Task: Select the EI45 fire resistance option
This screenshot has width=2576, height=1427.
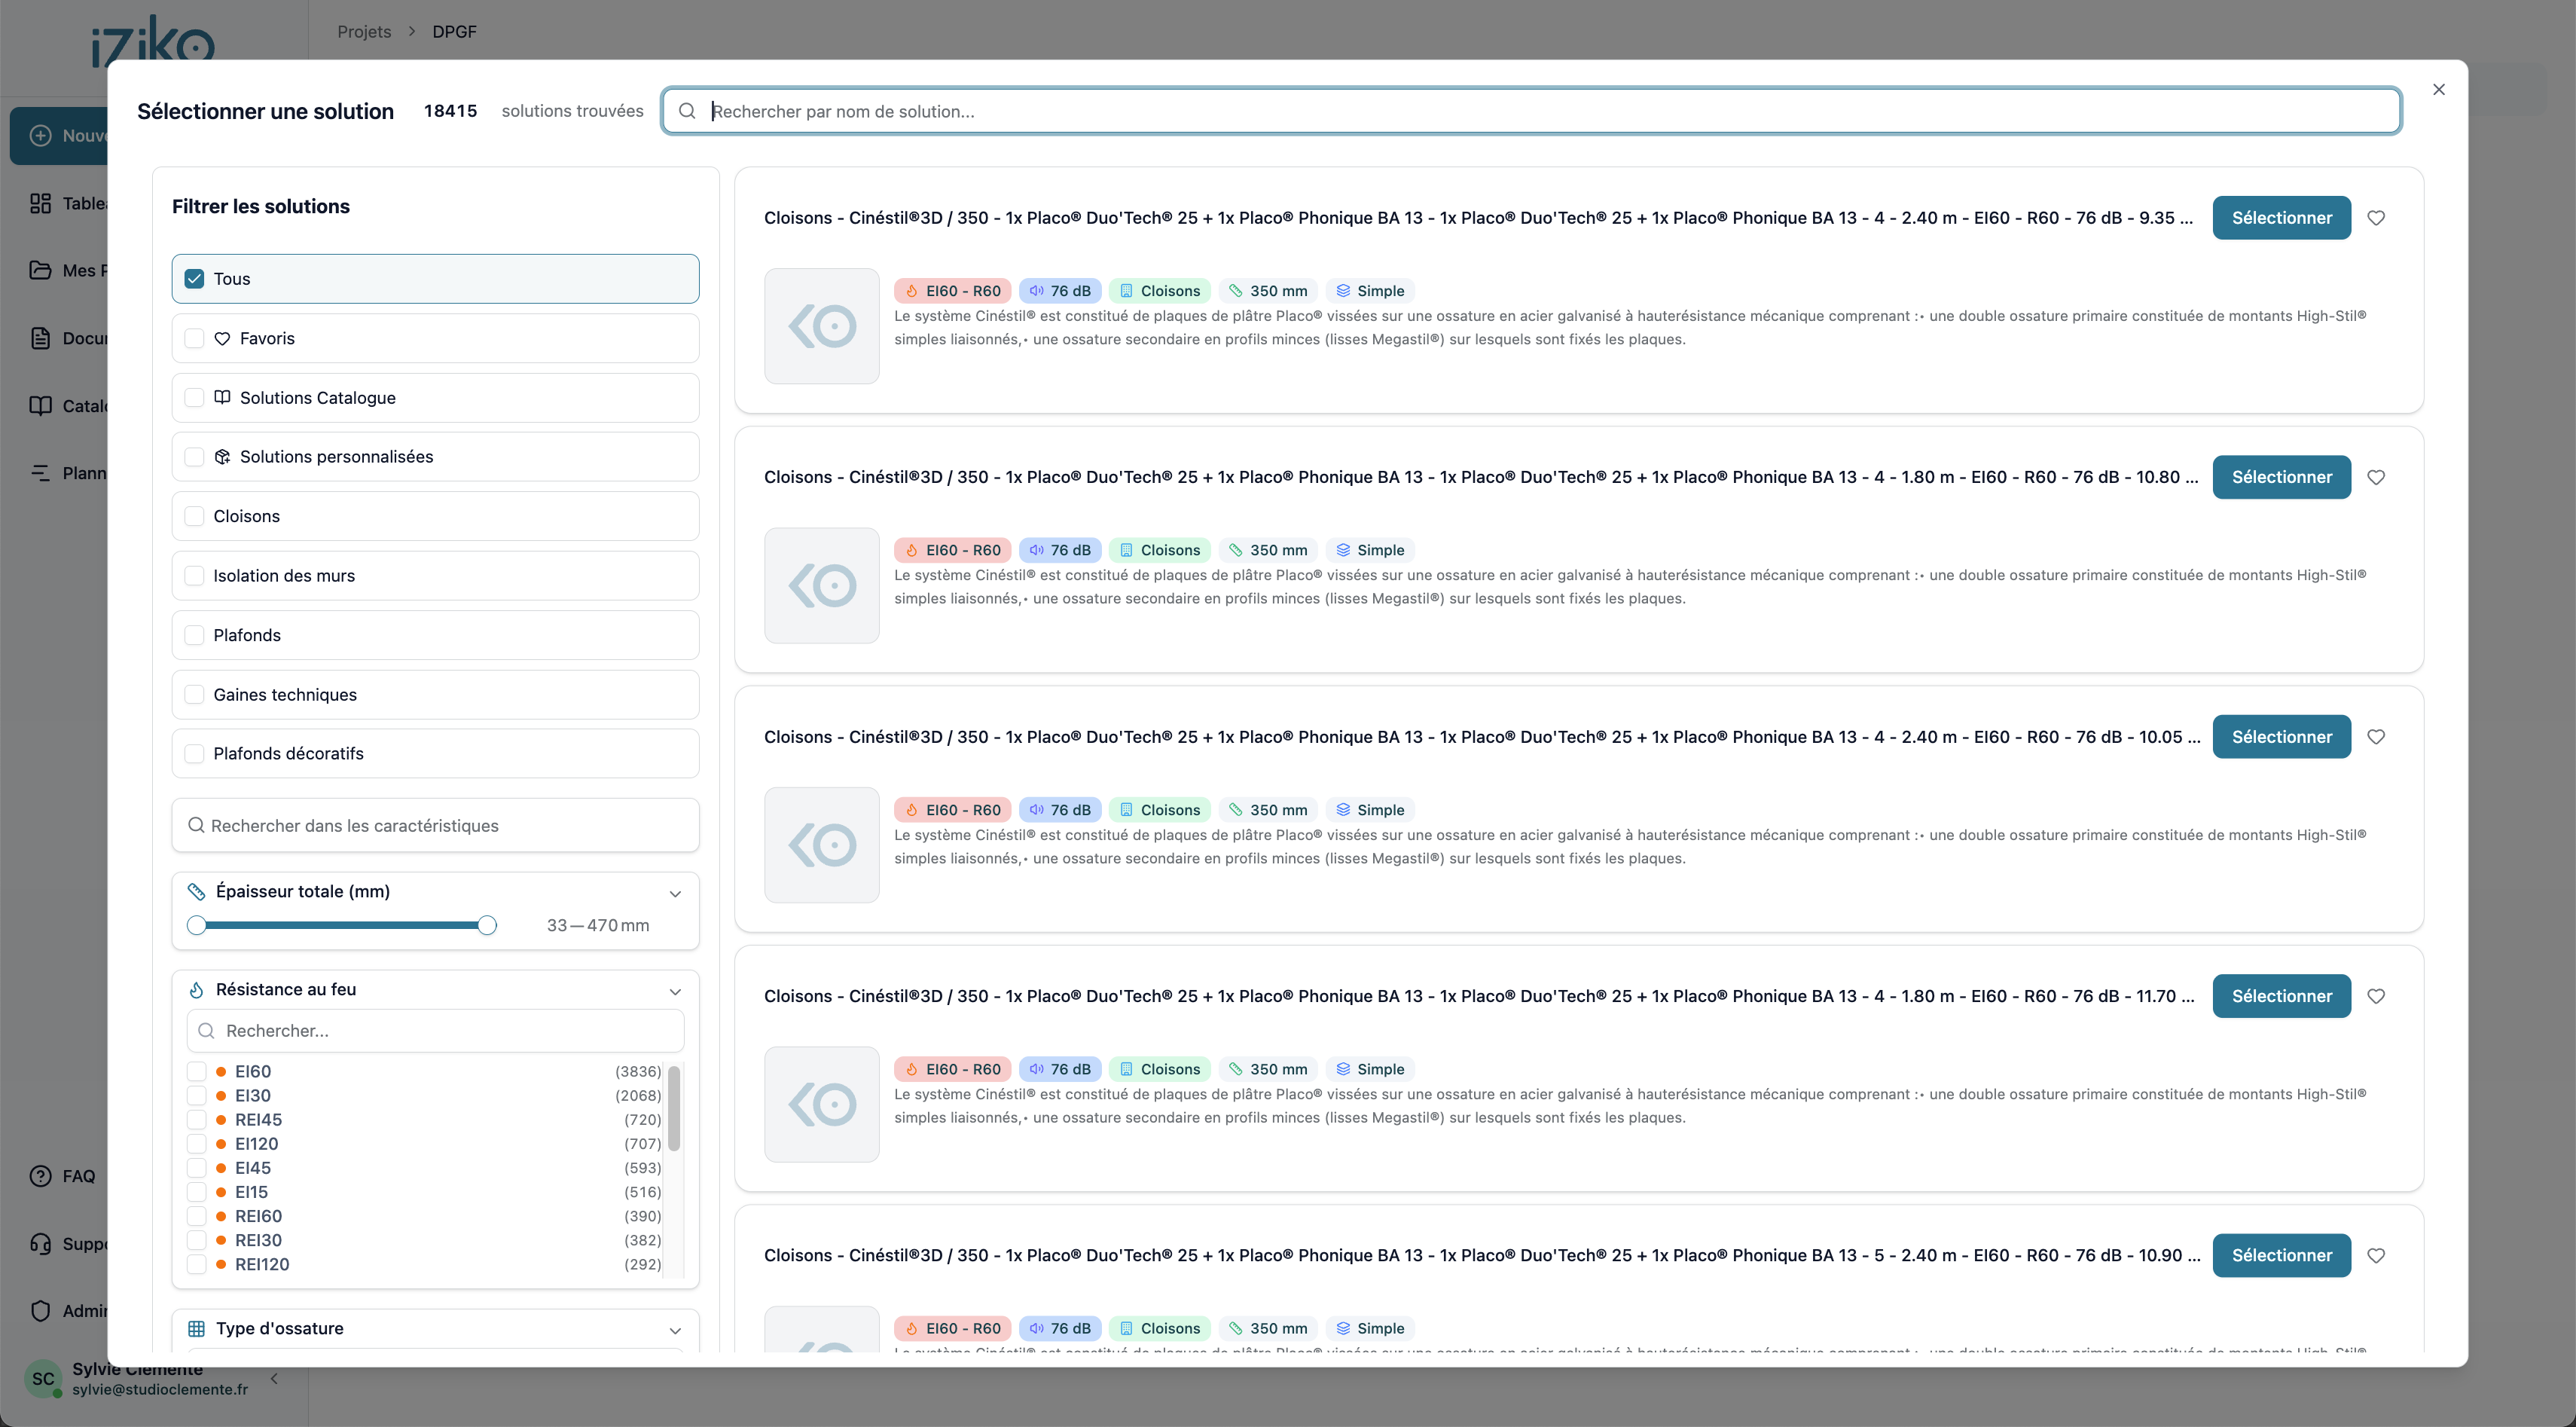Action: pyautogui.click(x=196, y=1168)
